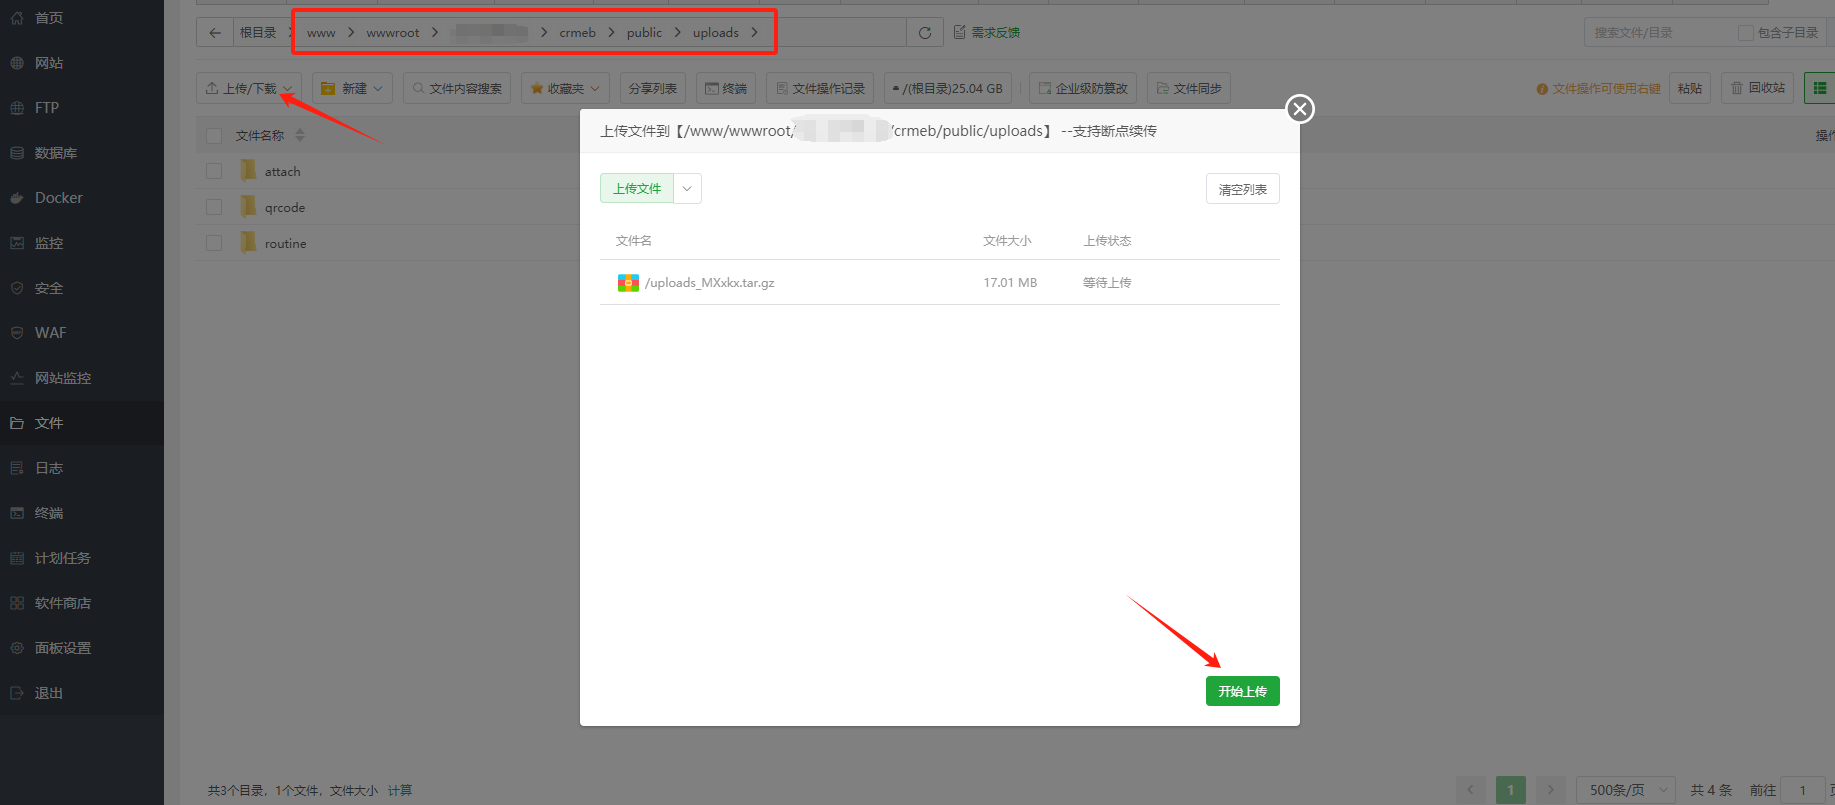This screenshot has height=805, width=1835.
Task: Check the attach folder checkbox
Action: 214,171
